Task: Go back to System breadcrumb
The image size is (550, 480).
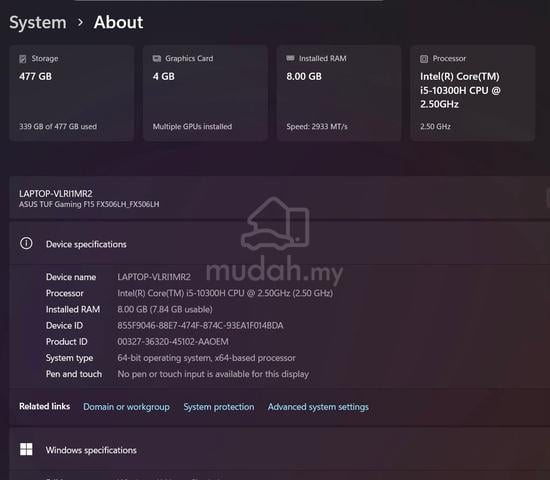Action: click(x=38, y=22)
